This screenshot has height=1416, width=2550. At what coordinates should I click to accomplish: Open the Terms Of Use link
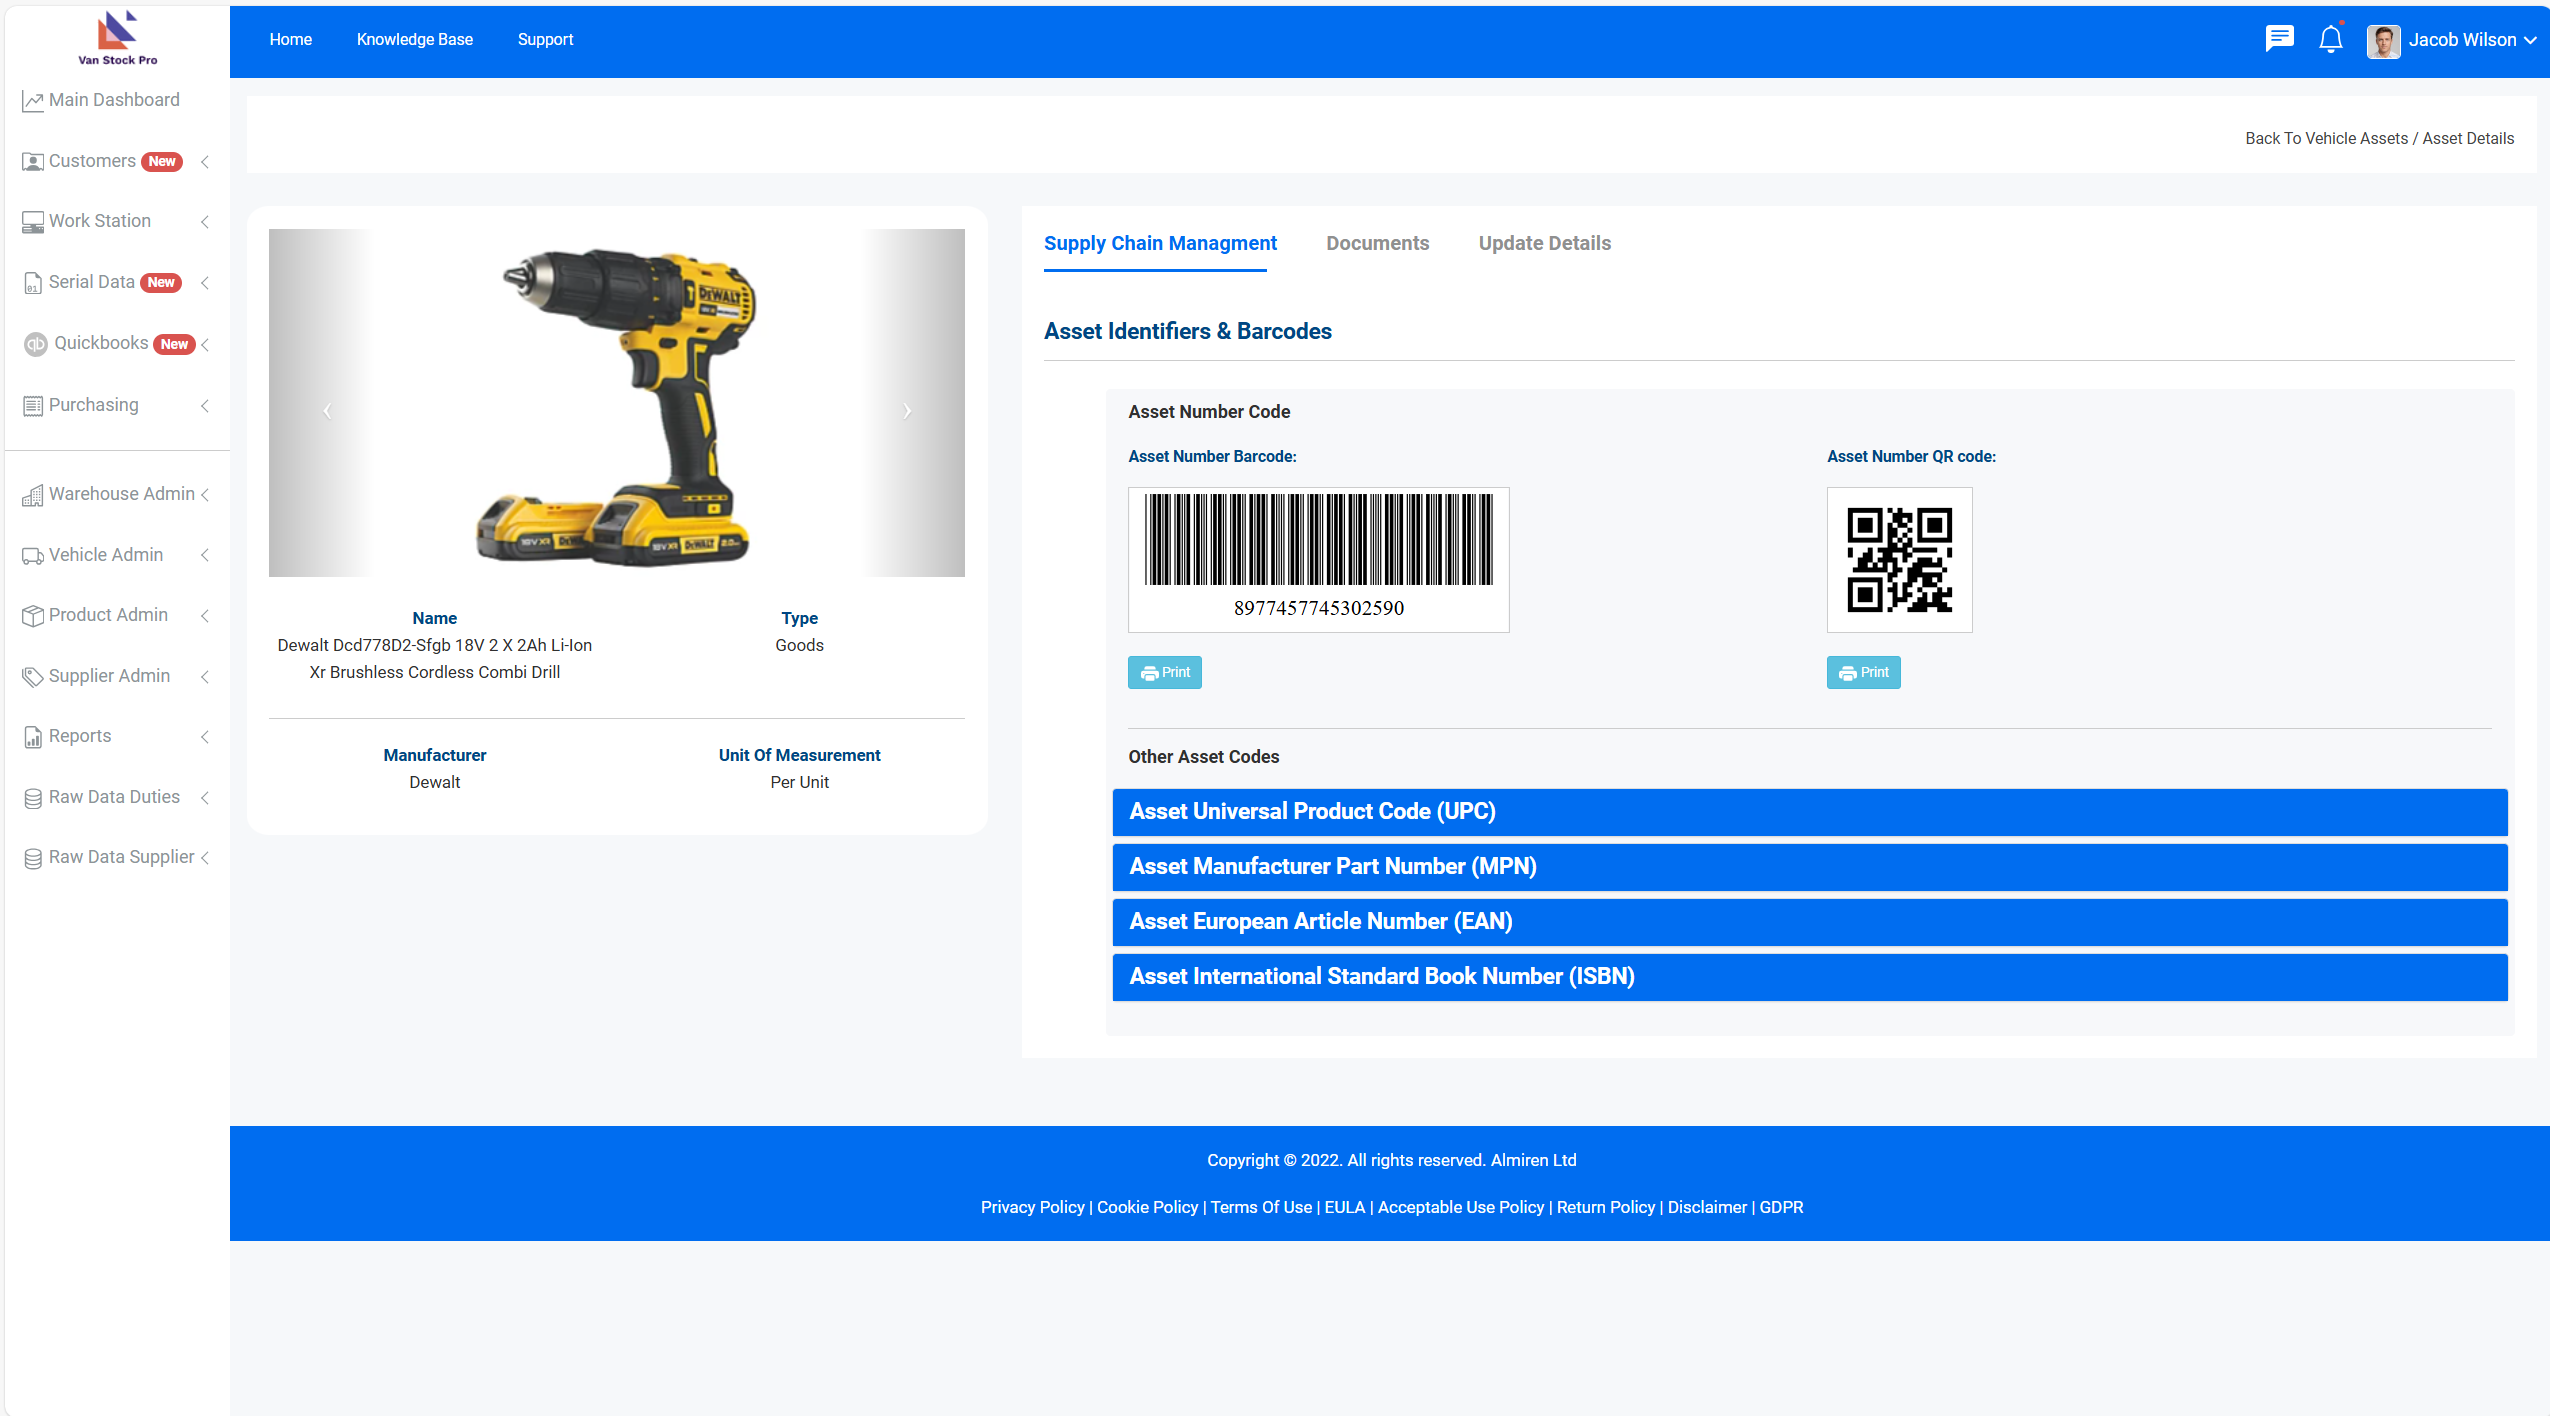click(x=1261, y=1208)
